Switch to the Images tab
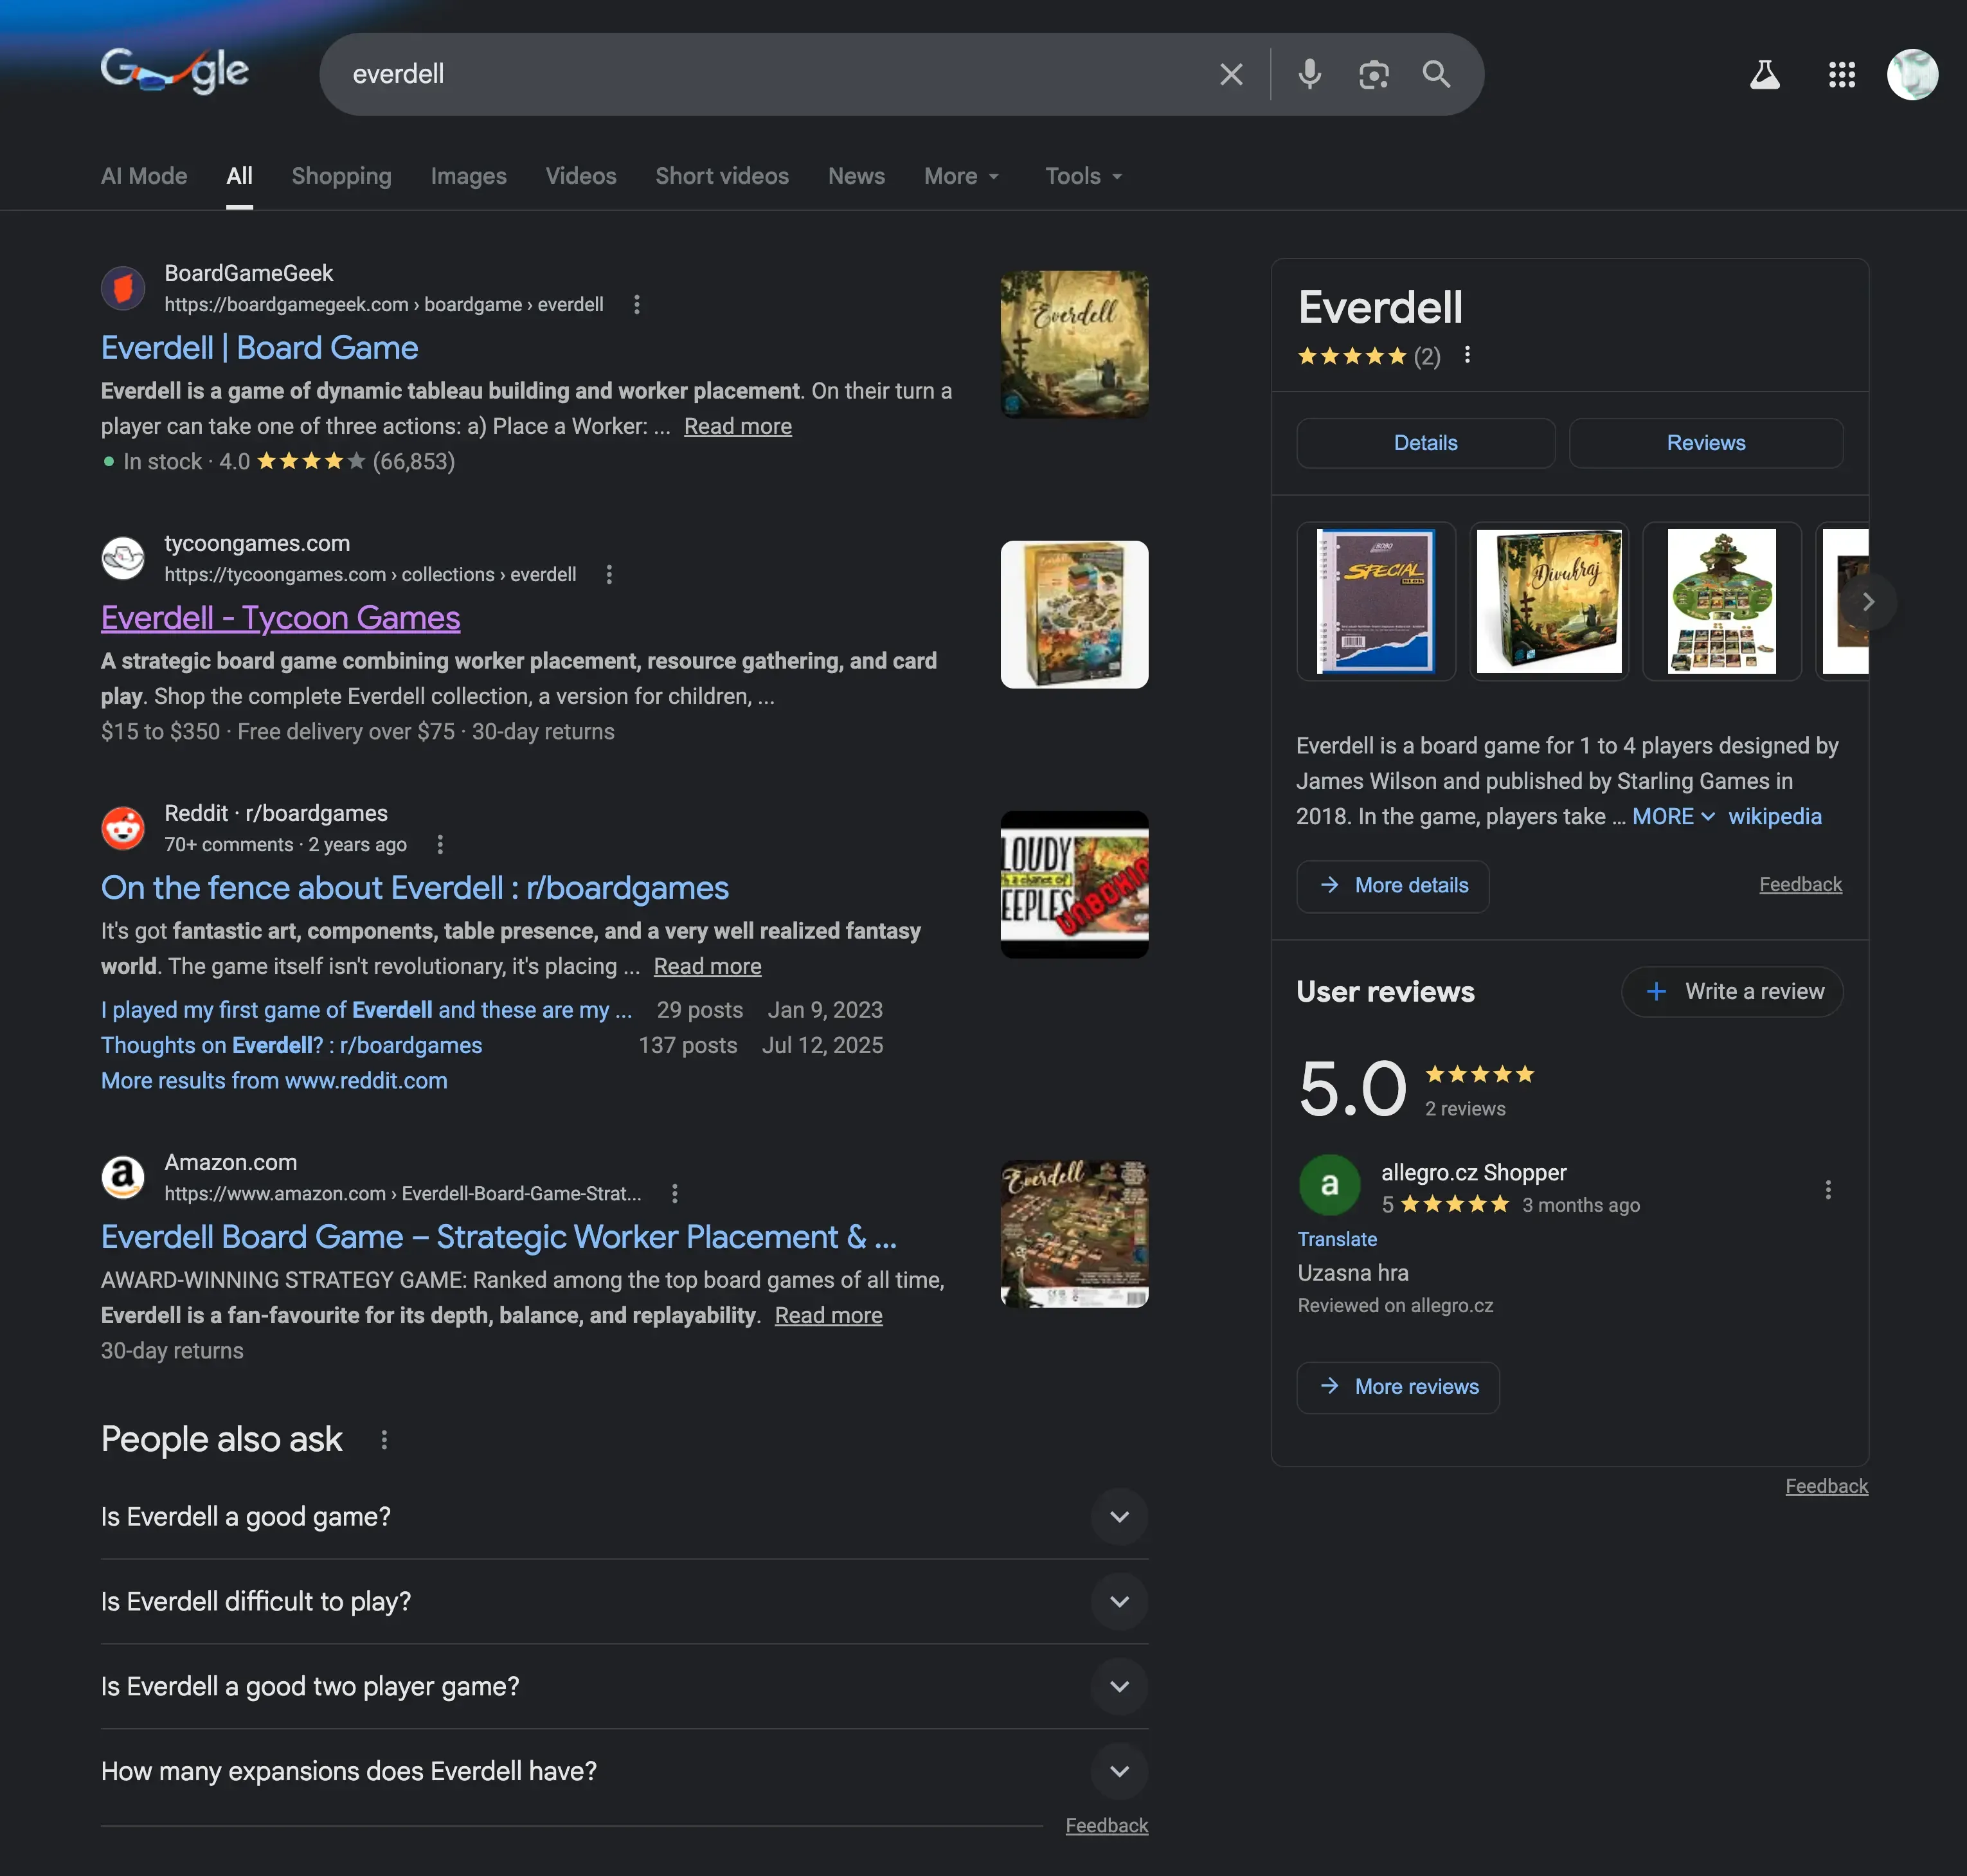This screenshot has width=1967, height=1876. pyautogui.click(x=468, y=176)
